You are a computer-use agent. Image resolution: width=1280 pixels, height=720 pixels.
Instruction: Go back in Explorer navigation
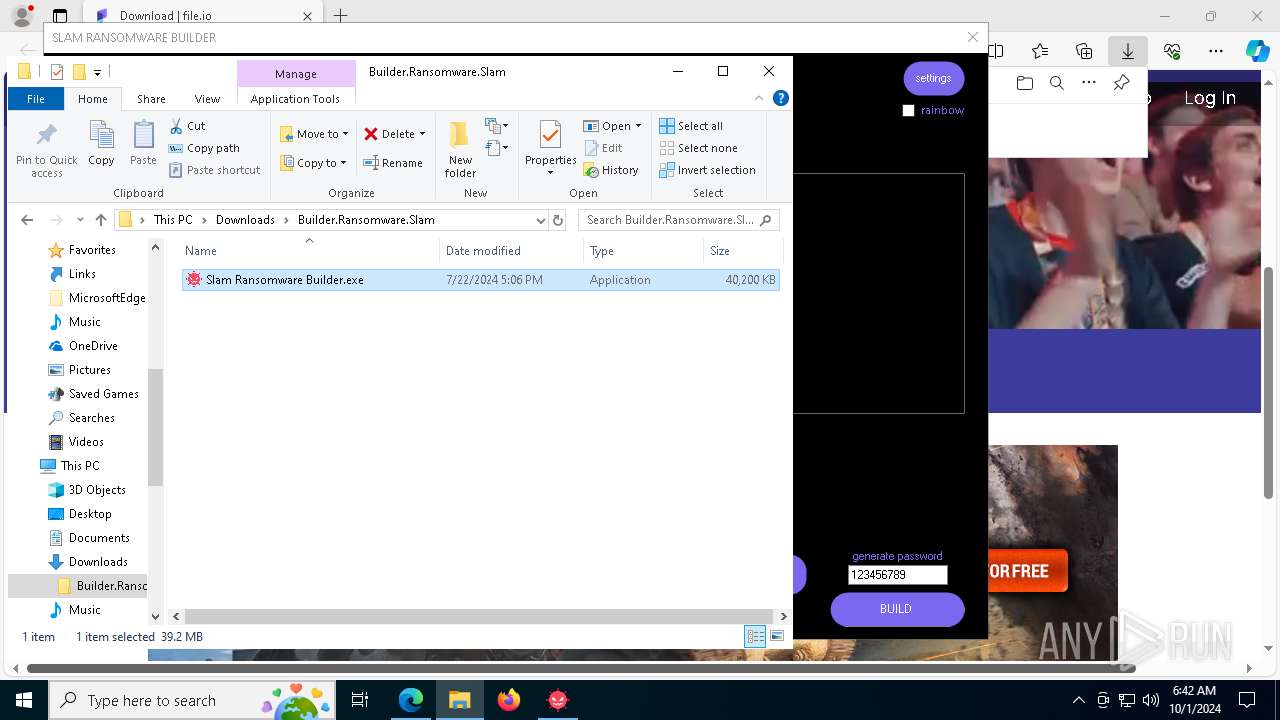point(27,220)
